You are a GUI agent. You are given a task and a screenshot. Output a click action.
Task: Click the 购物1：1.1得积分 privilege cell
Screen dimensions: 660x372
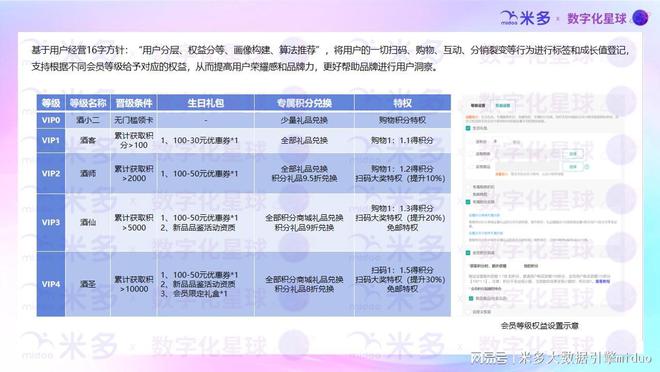point(402,141)
